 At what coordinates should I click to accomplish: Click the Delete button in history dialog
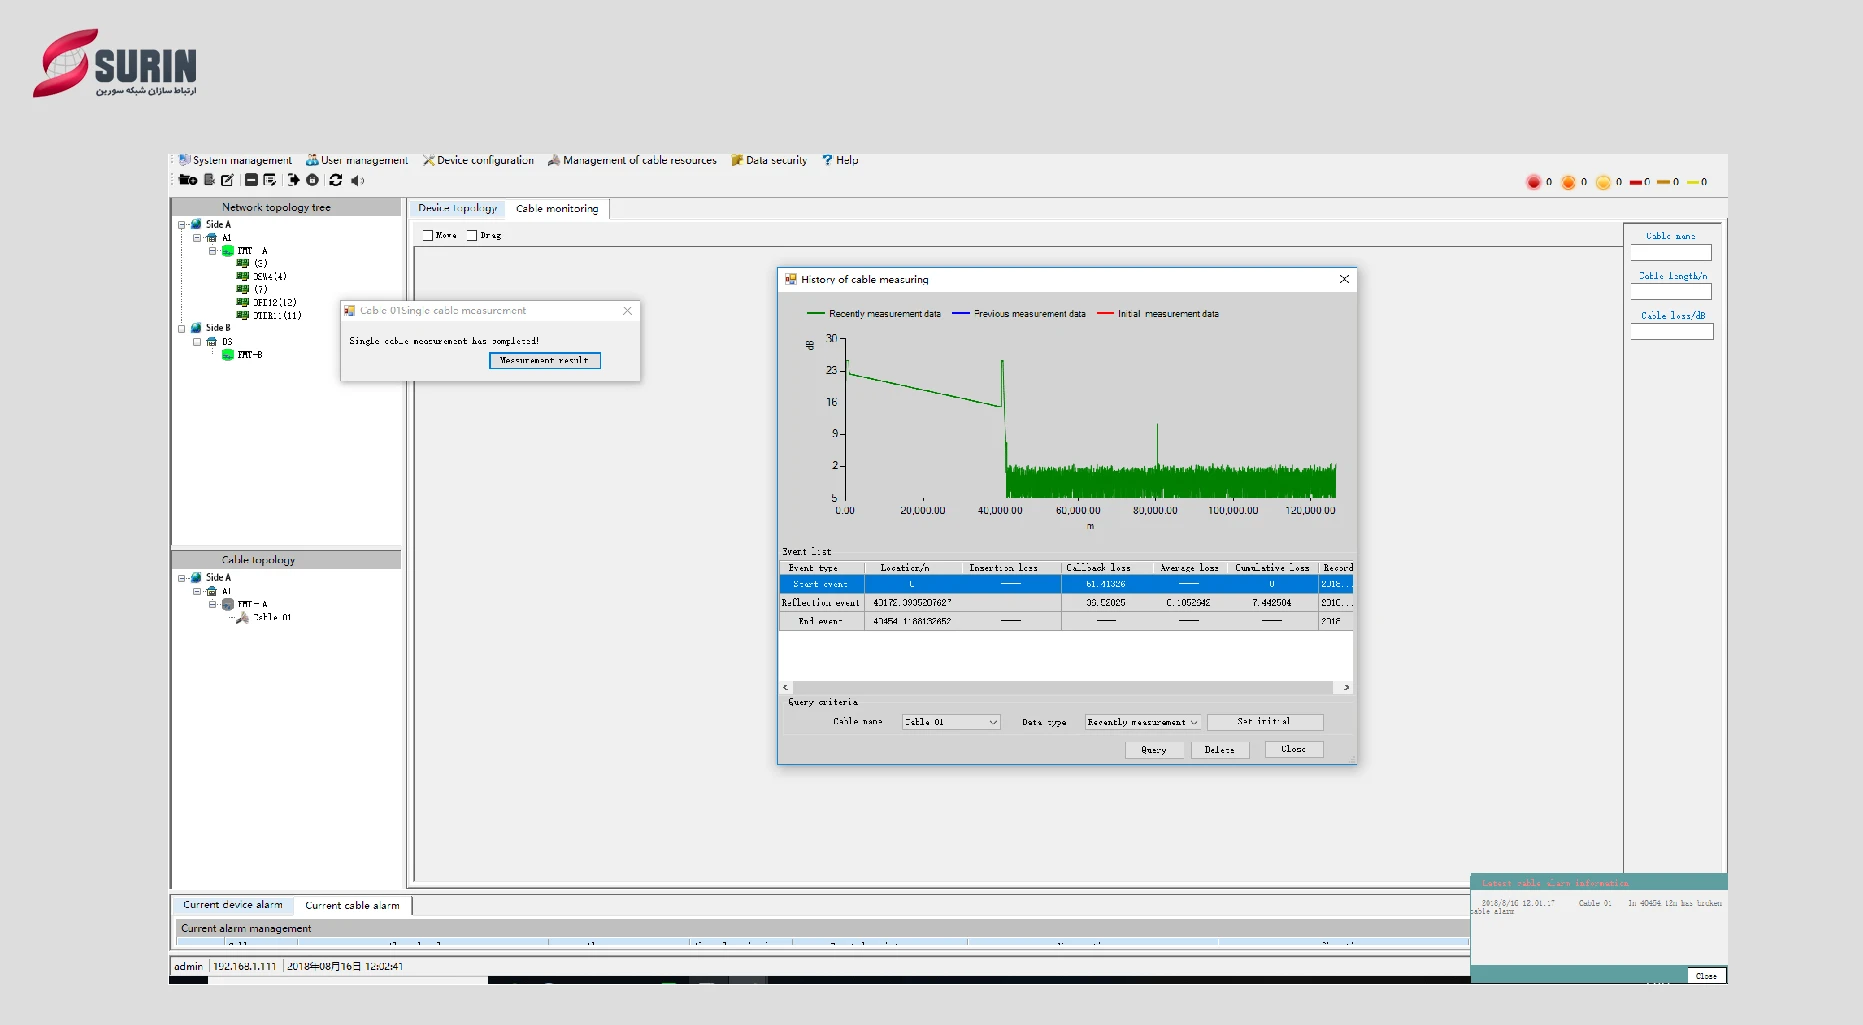tap(1220, 749)
